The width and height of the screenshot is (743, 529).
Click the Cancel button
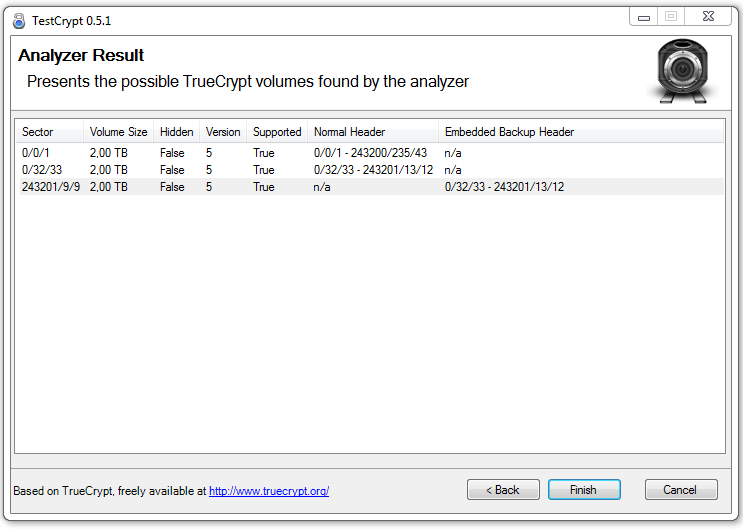(681, 490)
